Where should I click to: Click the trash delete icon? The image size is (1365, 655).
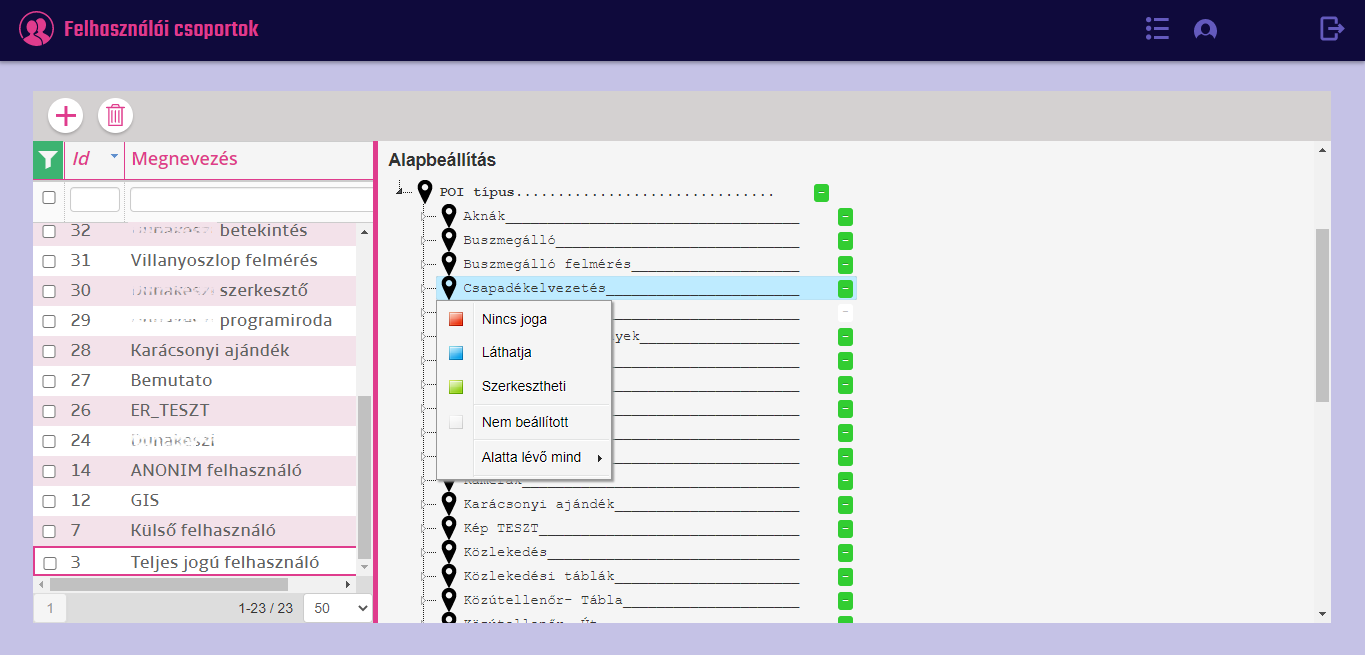click(x=115, y=116)
